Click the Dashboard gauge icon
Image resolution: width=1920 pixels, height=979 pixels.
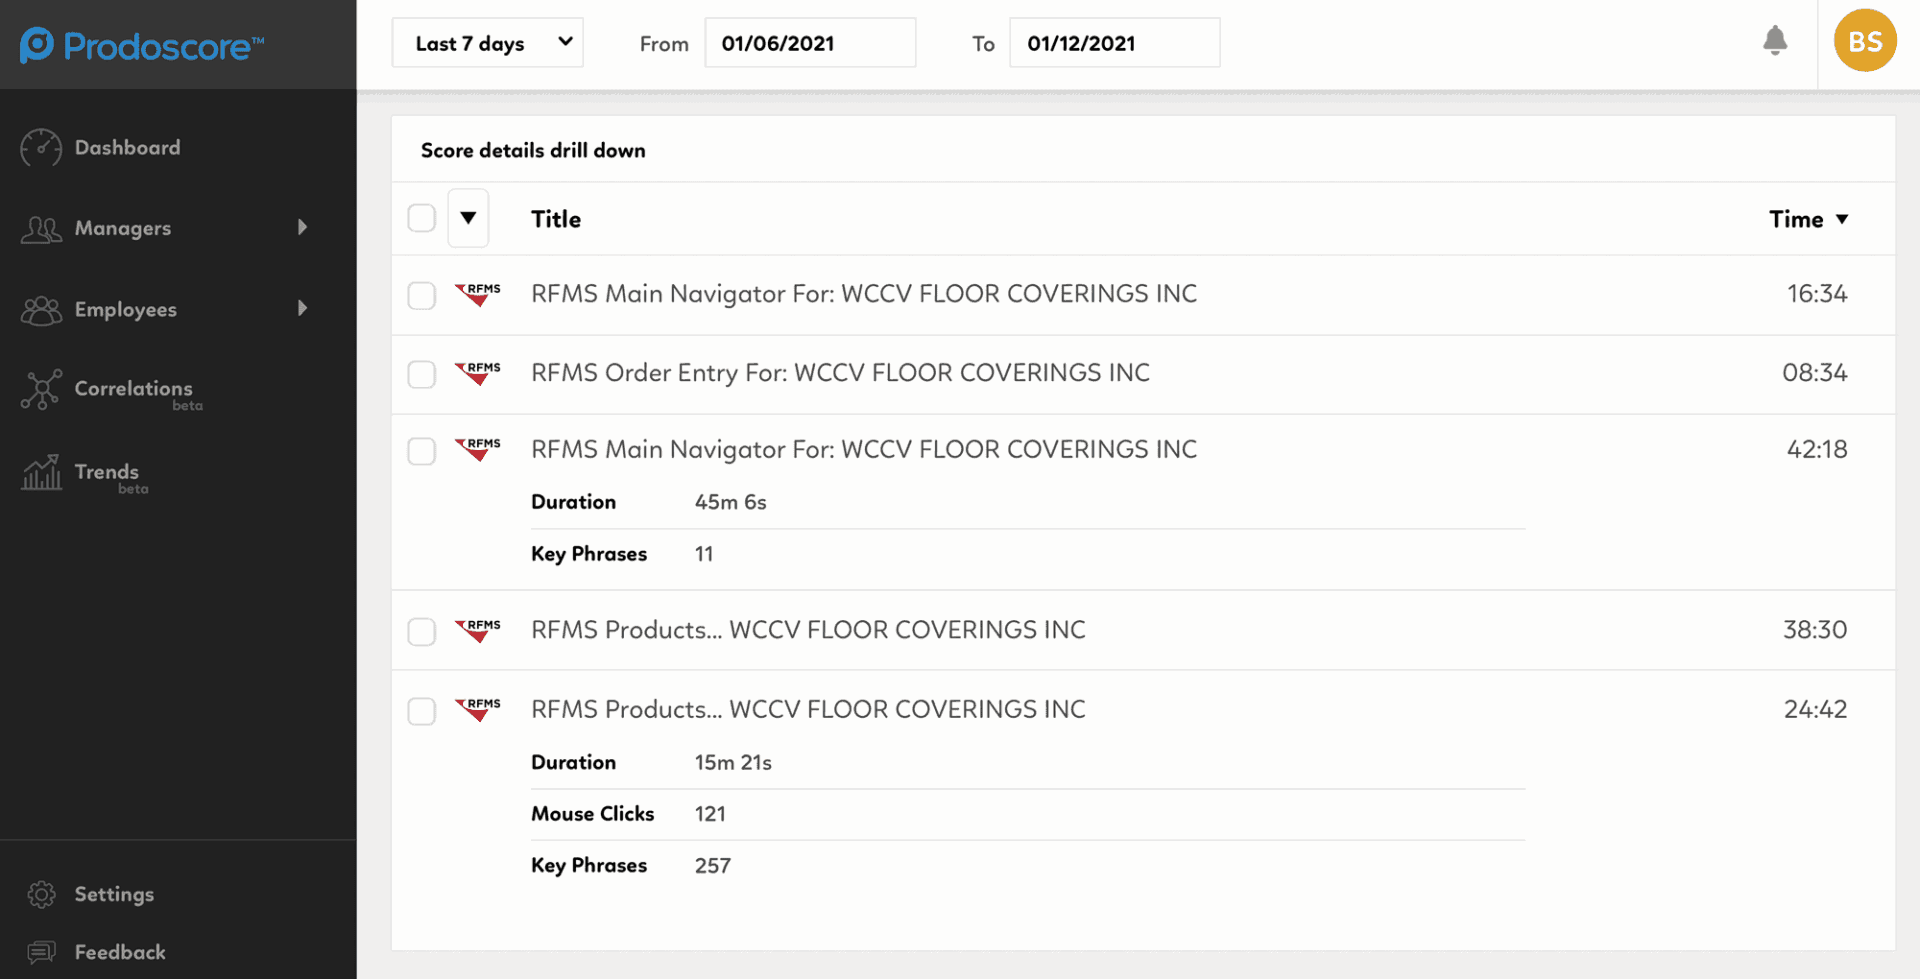(41, 148)
